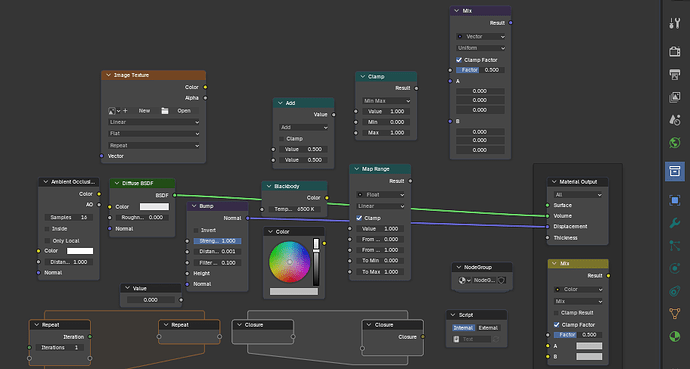Open the Material properties sphere tab

675,336
